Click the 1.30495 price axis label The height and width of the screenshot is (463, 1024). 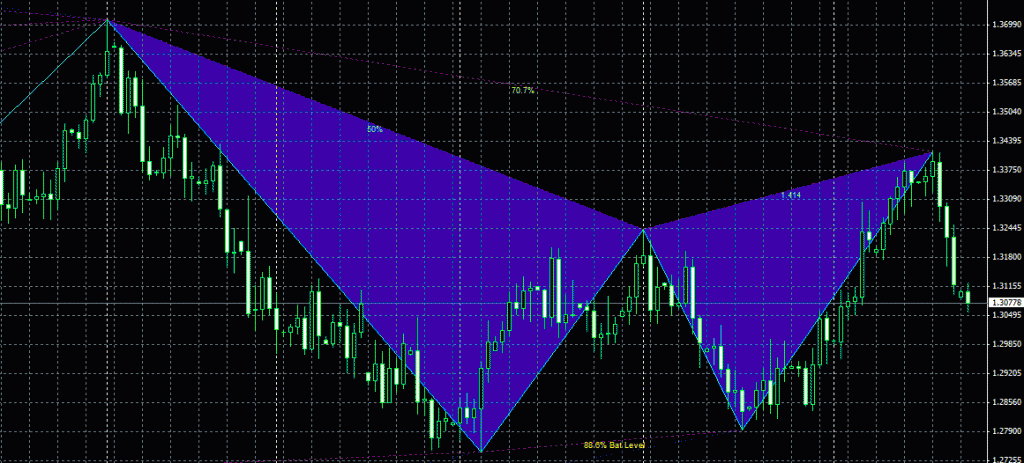tap(1006, 315)
